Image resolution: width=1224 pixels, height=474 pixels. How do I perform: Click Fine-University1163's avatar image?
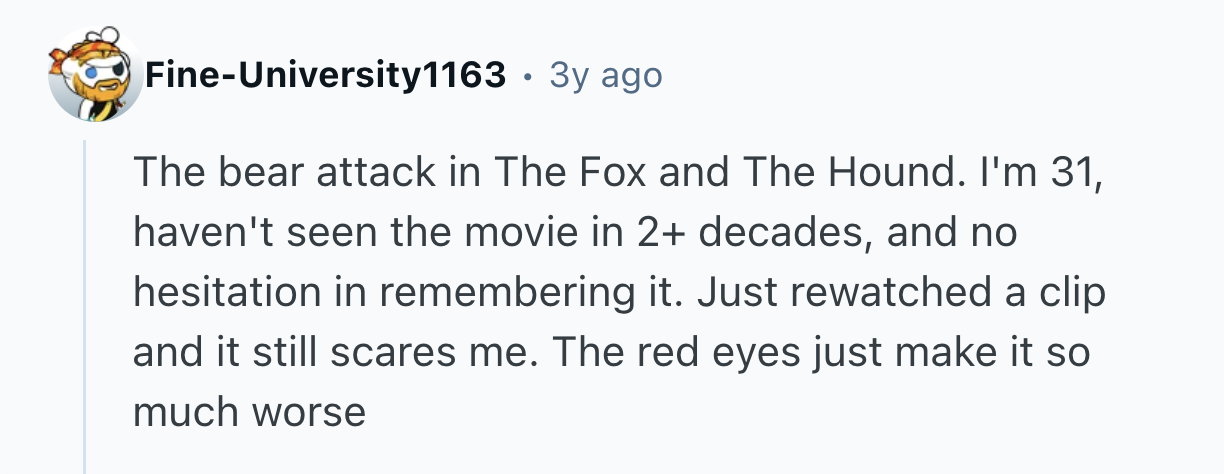97,75
